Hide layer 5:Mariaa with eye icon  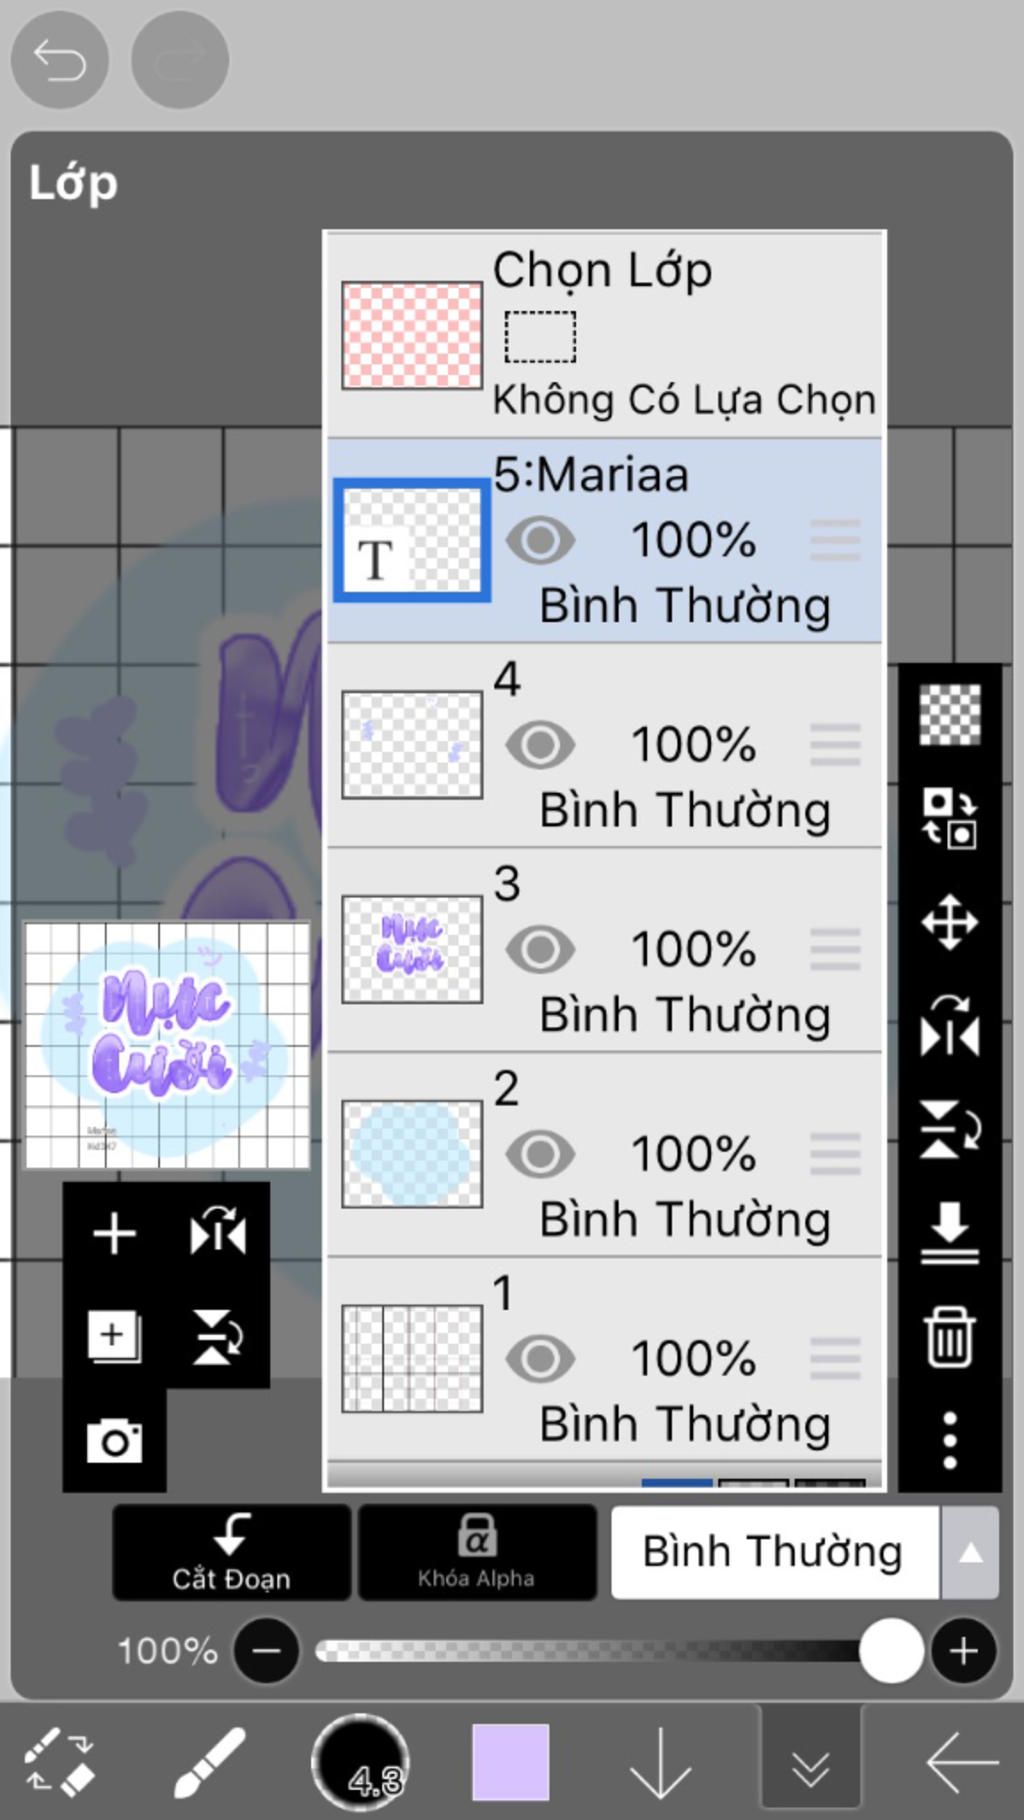coord(540,541)
